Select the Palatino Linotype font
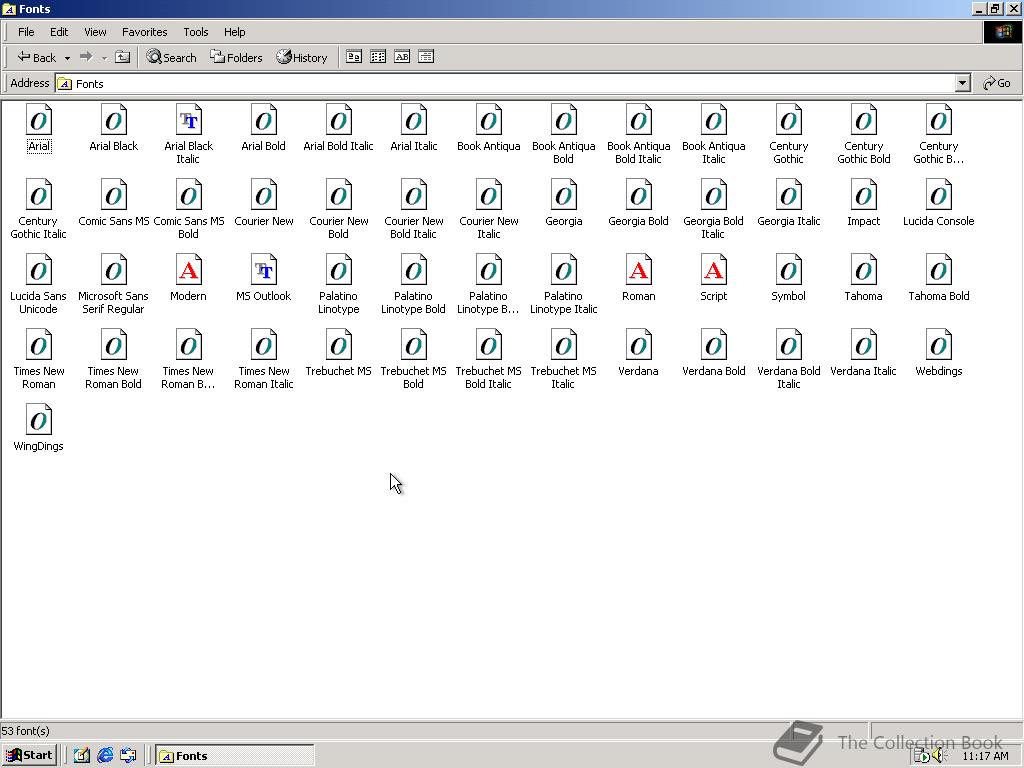This screenshot has height=768, width=1024. pos(338,285)
